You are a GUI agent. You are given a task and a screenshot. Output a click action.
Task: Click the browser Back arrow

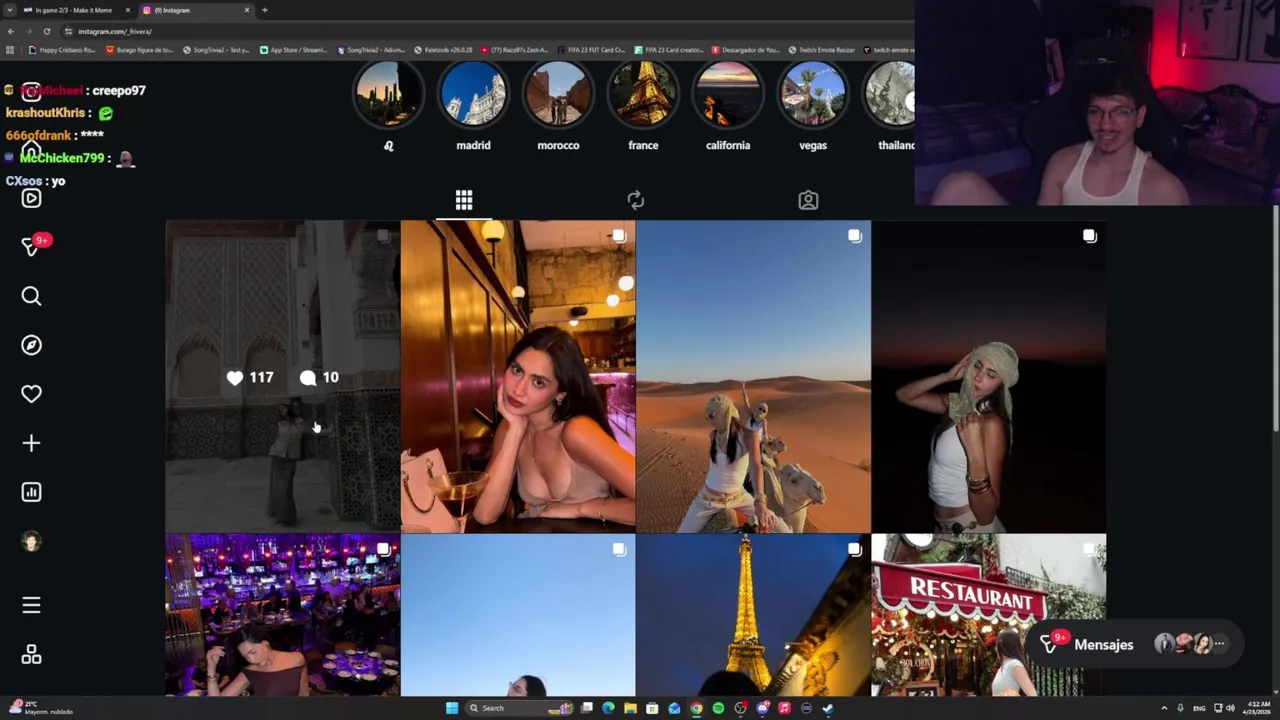[x=10, y=31]
